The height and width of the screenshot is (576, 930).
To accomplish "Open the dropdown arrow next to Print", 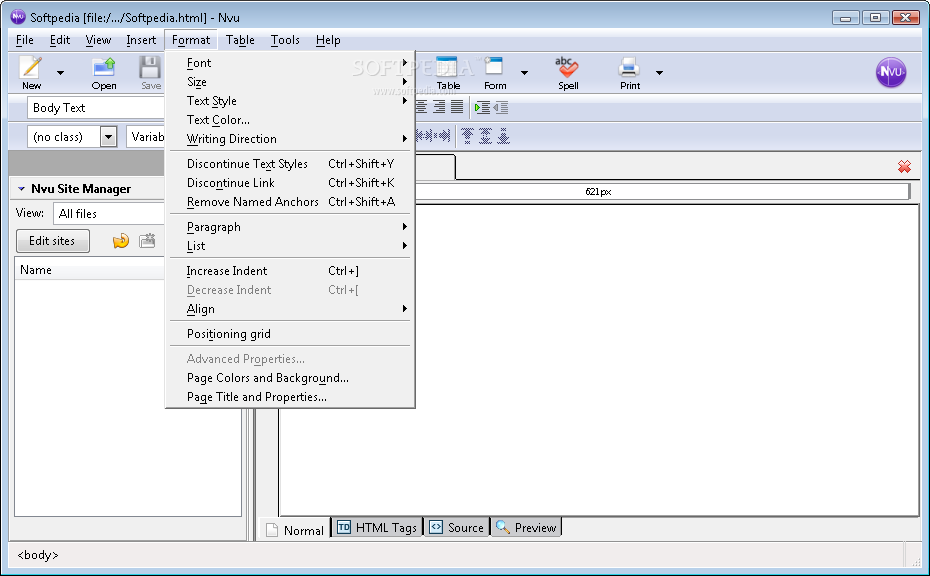I will [659, 73].
